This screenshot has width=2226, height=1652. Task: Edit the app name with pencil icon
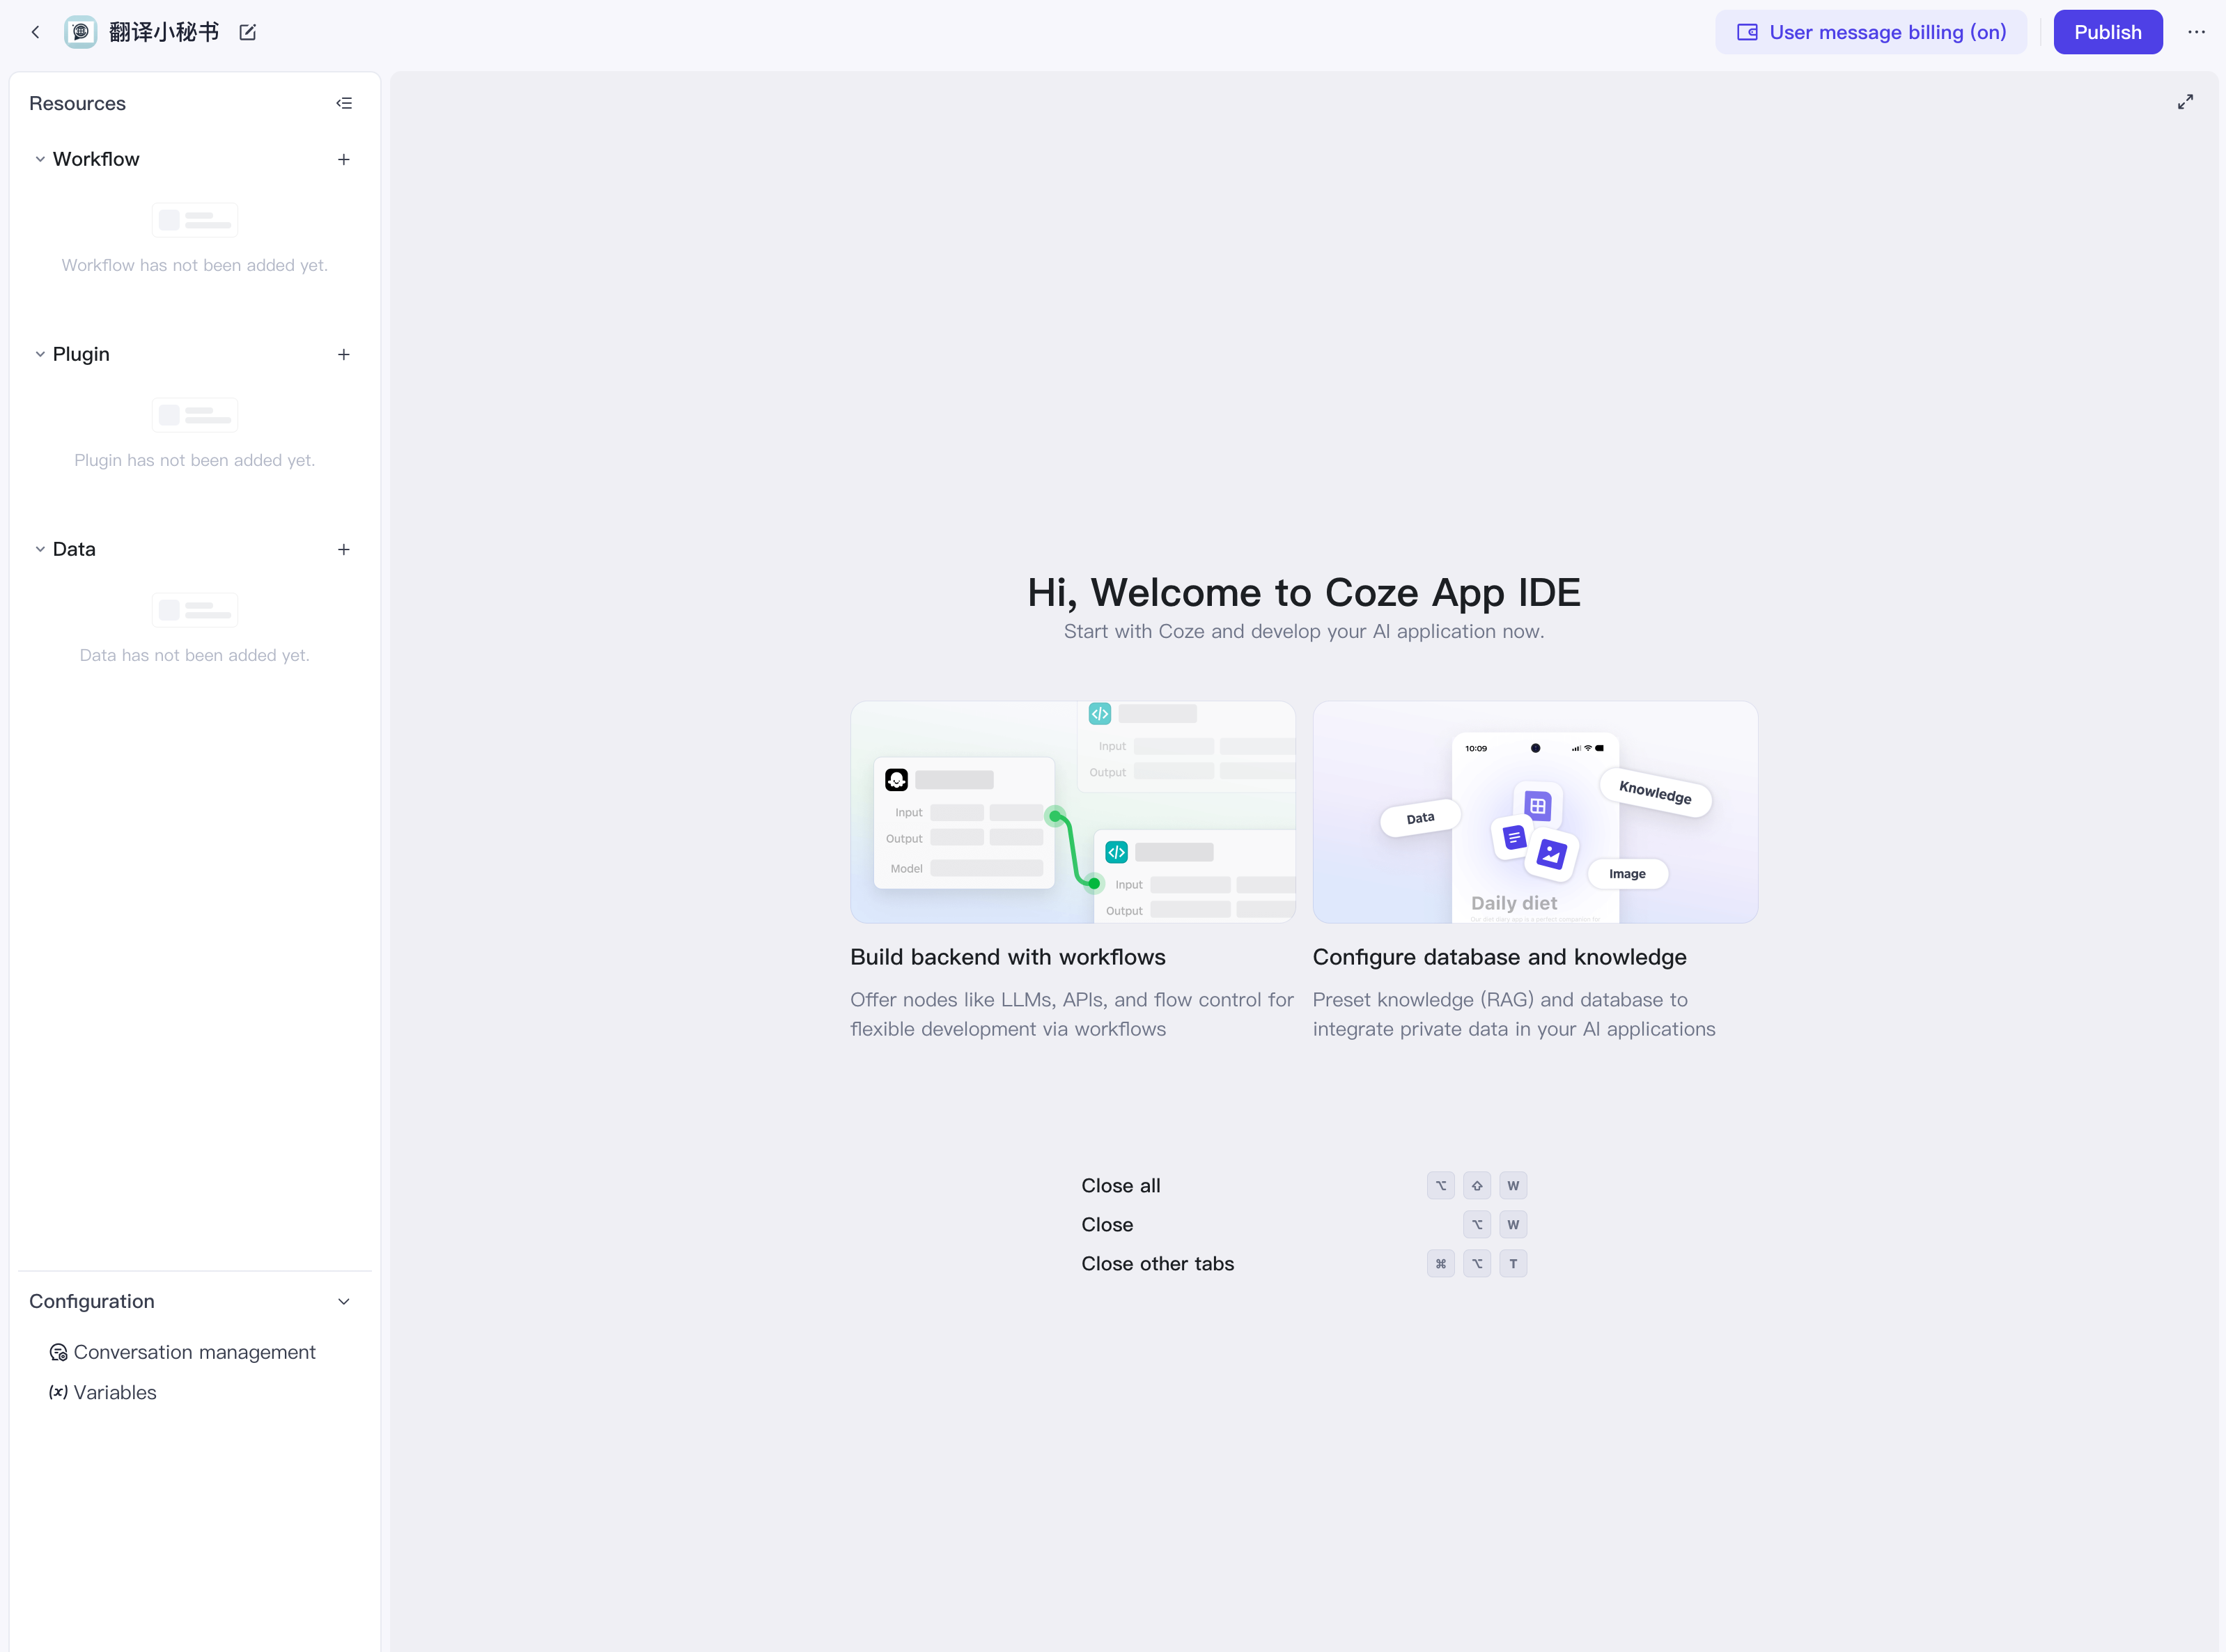[248, 32]
